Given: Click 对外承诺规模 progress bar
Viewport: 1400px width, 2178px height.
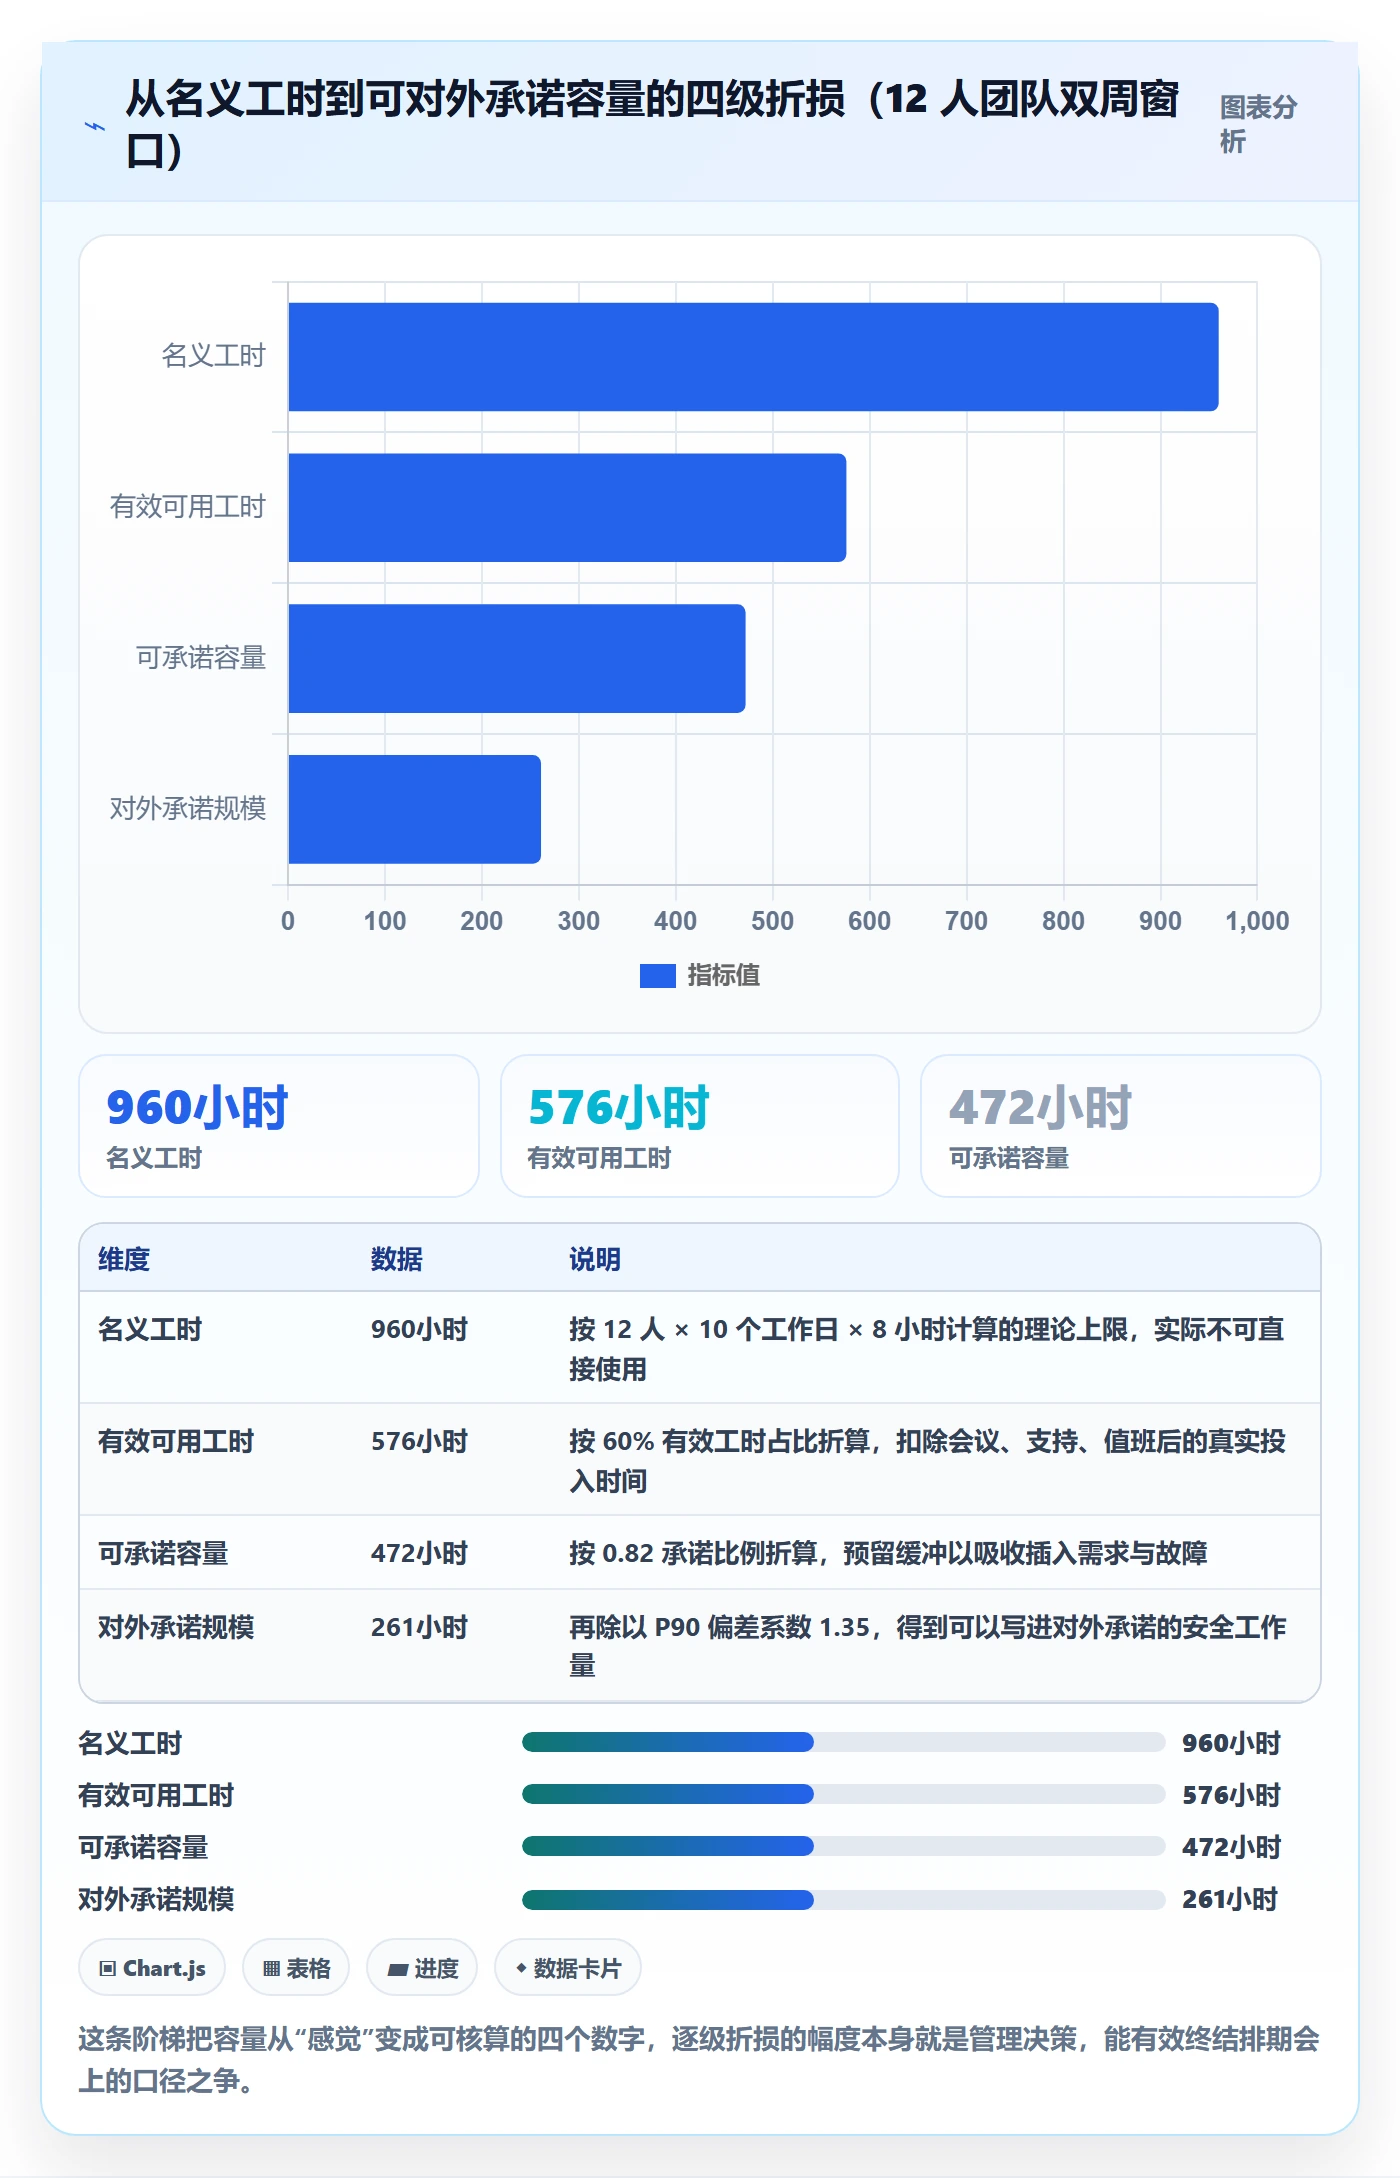Looking at the screenshot, I should click(843, 1899).
